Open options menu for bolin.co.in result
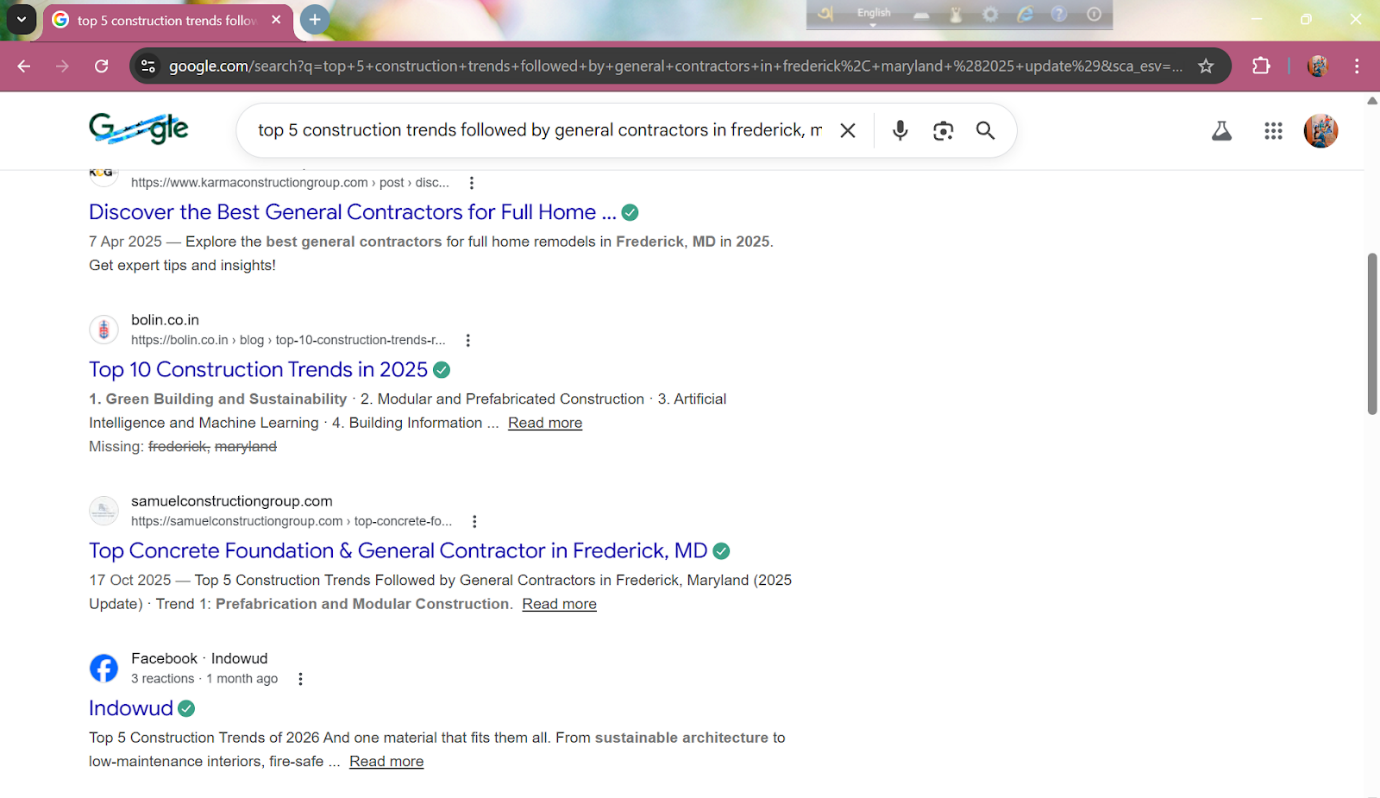The image size is (1380, 798). (x=467, y=340)
